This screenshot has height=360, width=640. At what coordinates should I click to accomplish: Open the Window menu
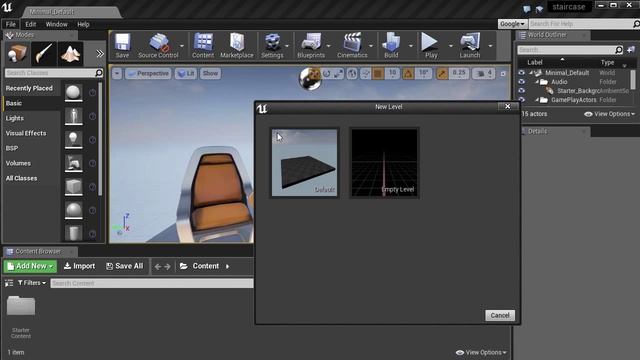[x=56, y=24]
